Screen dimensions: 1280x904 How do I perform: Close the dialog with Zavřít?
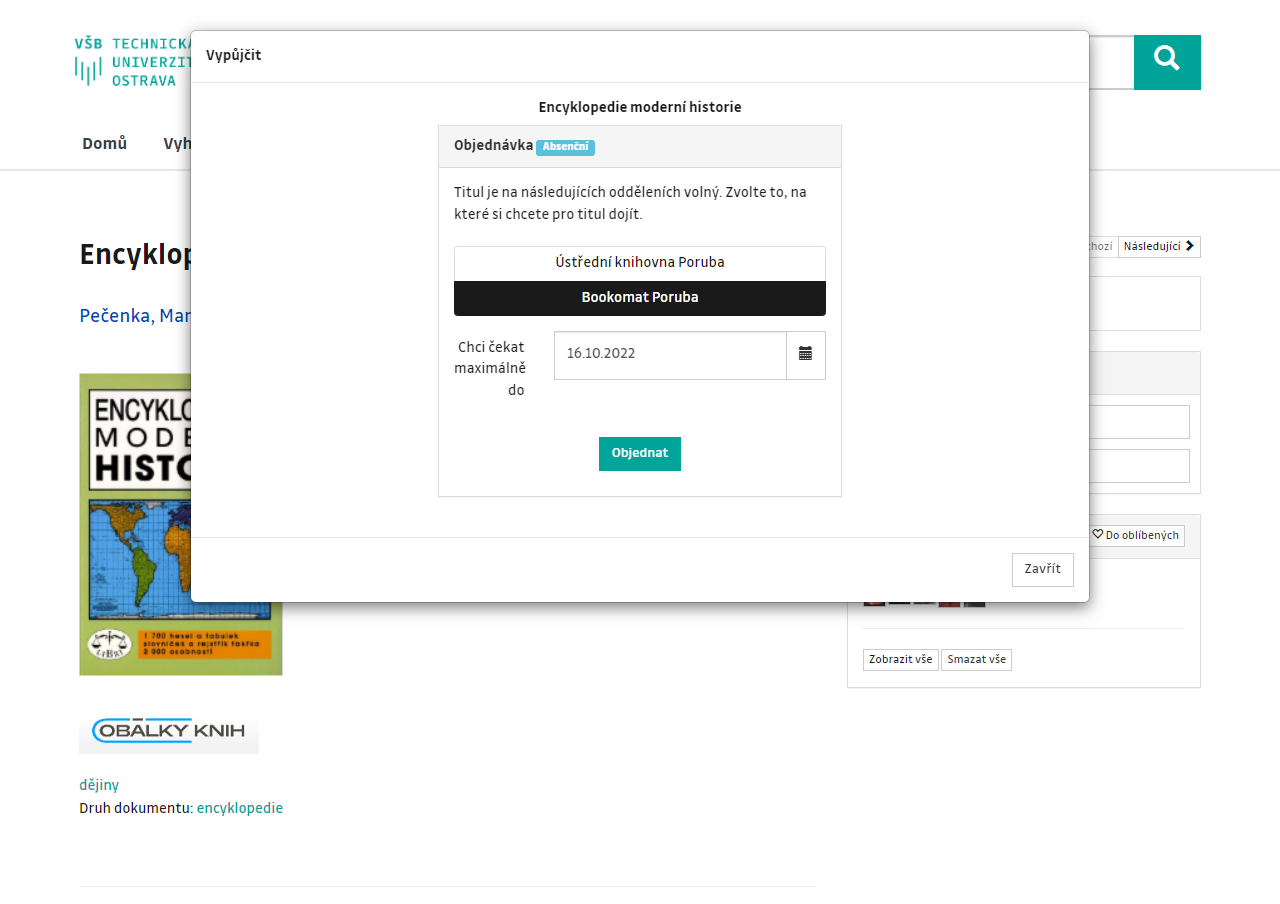point(1042,569)
